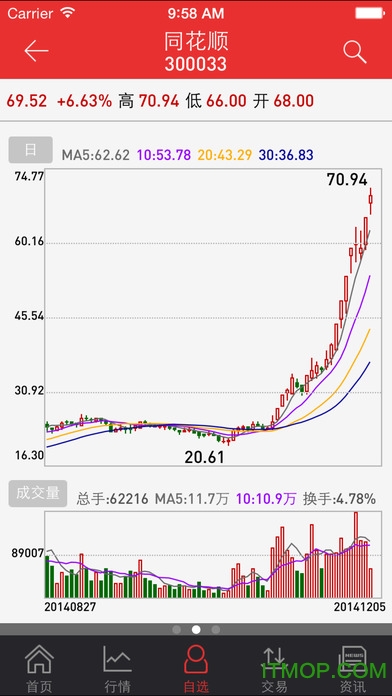The width and height of the screenshot is (392, 696).
Task: Open 行情 market chart icon
Action: click(117, 659)
